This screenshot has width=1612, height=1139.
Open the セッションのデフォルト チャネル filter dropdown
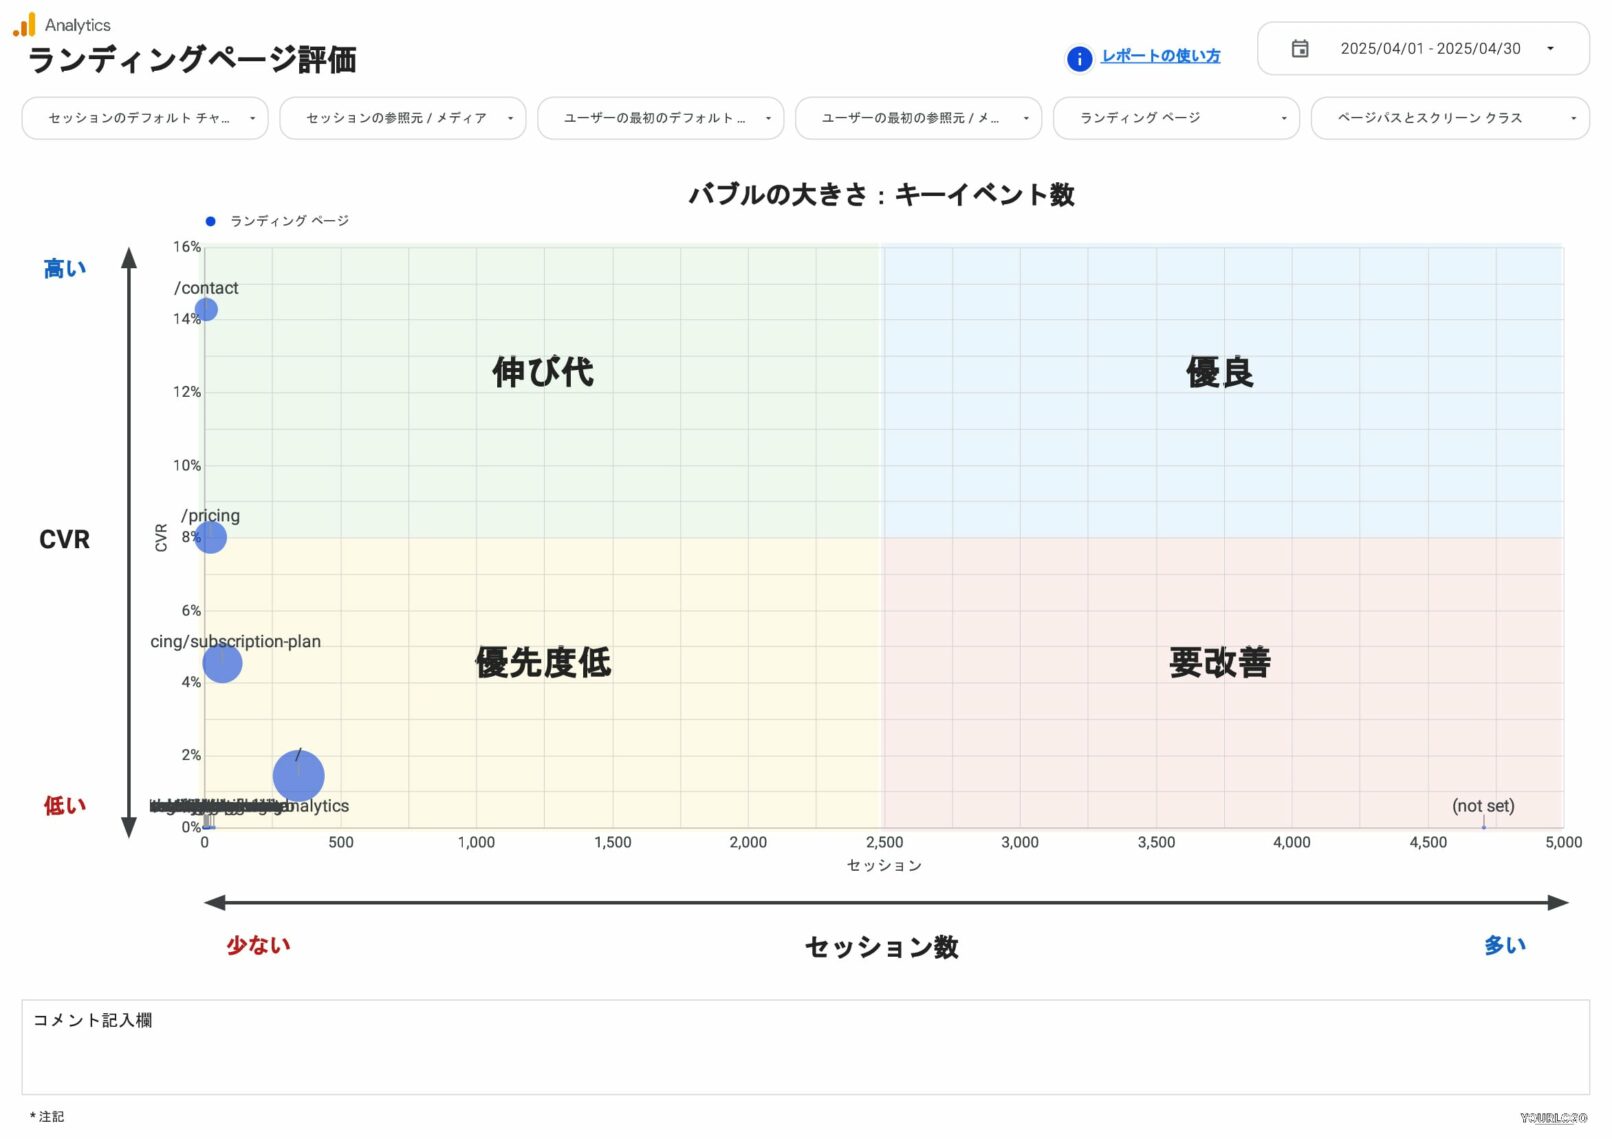click(144, 118)
